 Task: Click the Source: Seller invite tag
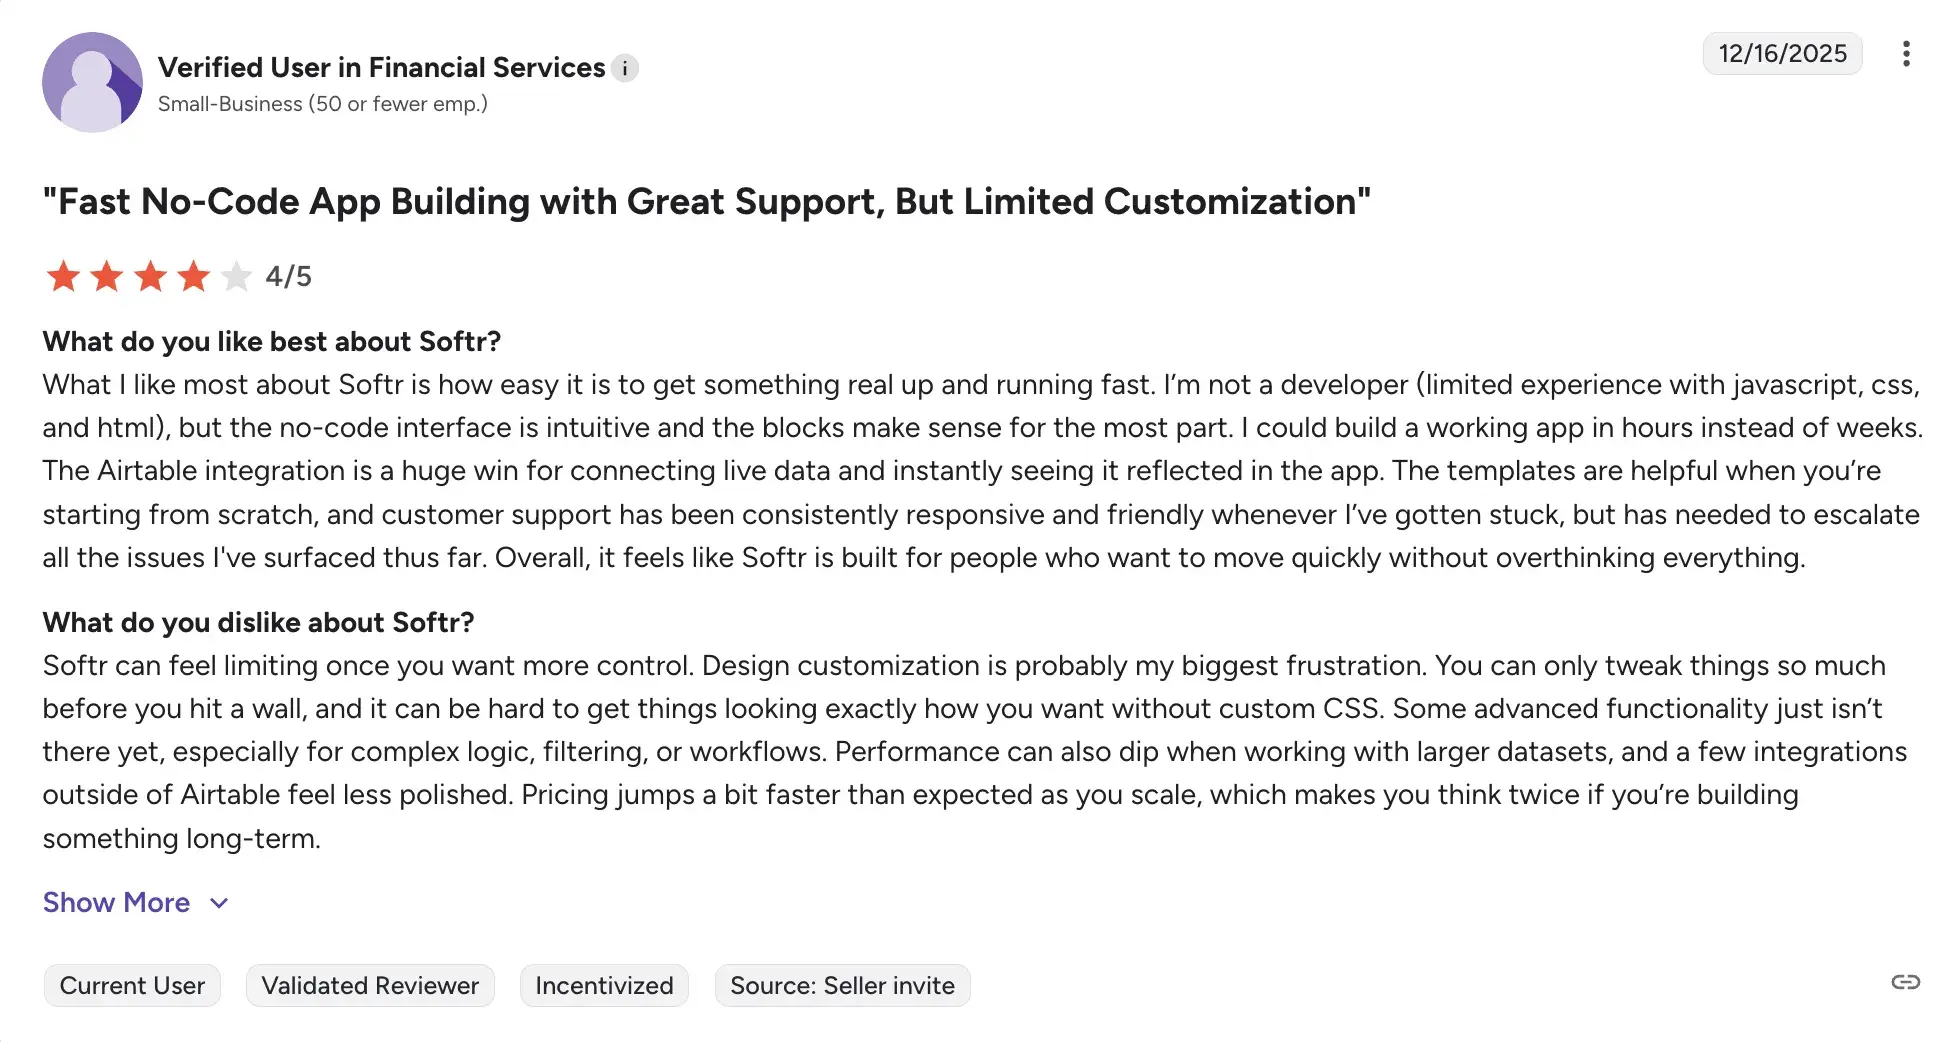click(842, 986)
